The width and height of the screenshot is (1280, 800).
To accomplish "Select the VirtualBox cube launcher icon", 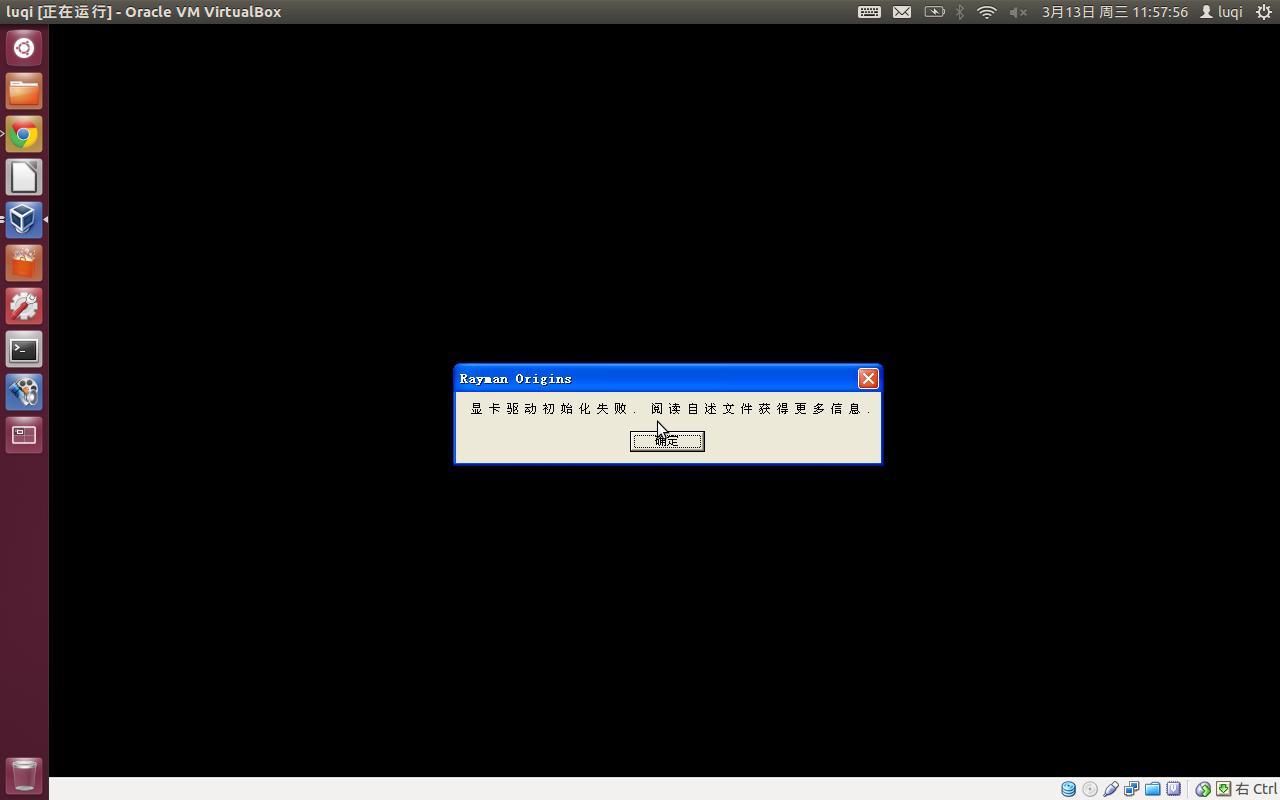I will [24, 220].
